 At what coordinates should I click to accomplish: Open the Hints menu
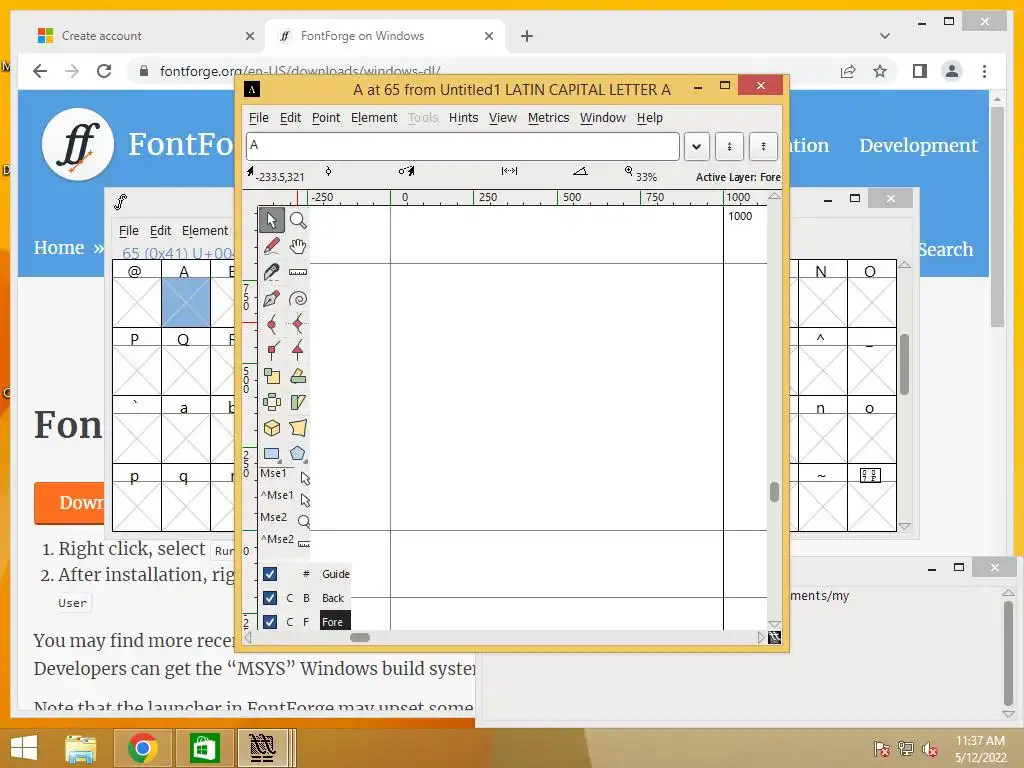coord(464,118)
